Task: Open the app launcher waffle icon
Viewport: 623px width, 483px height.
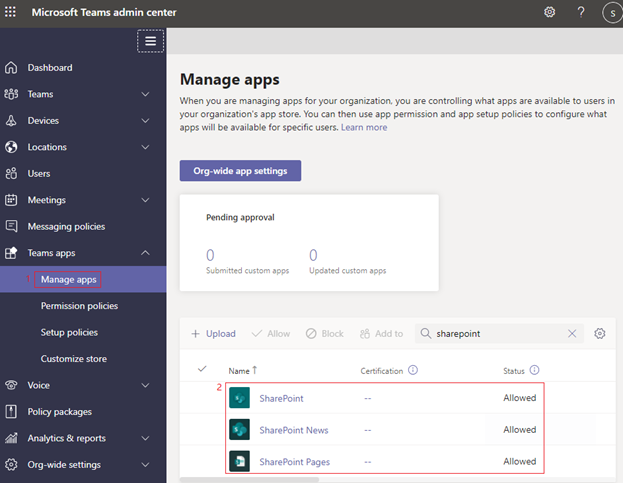Action: (x=10, y=12)
